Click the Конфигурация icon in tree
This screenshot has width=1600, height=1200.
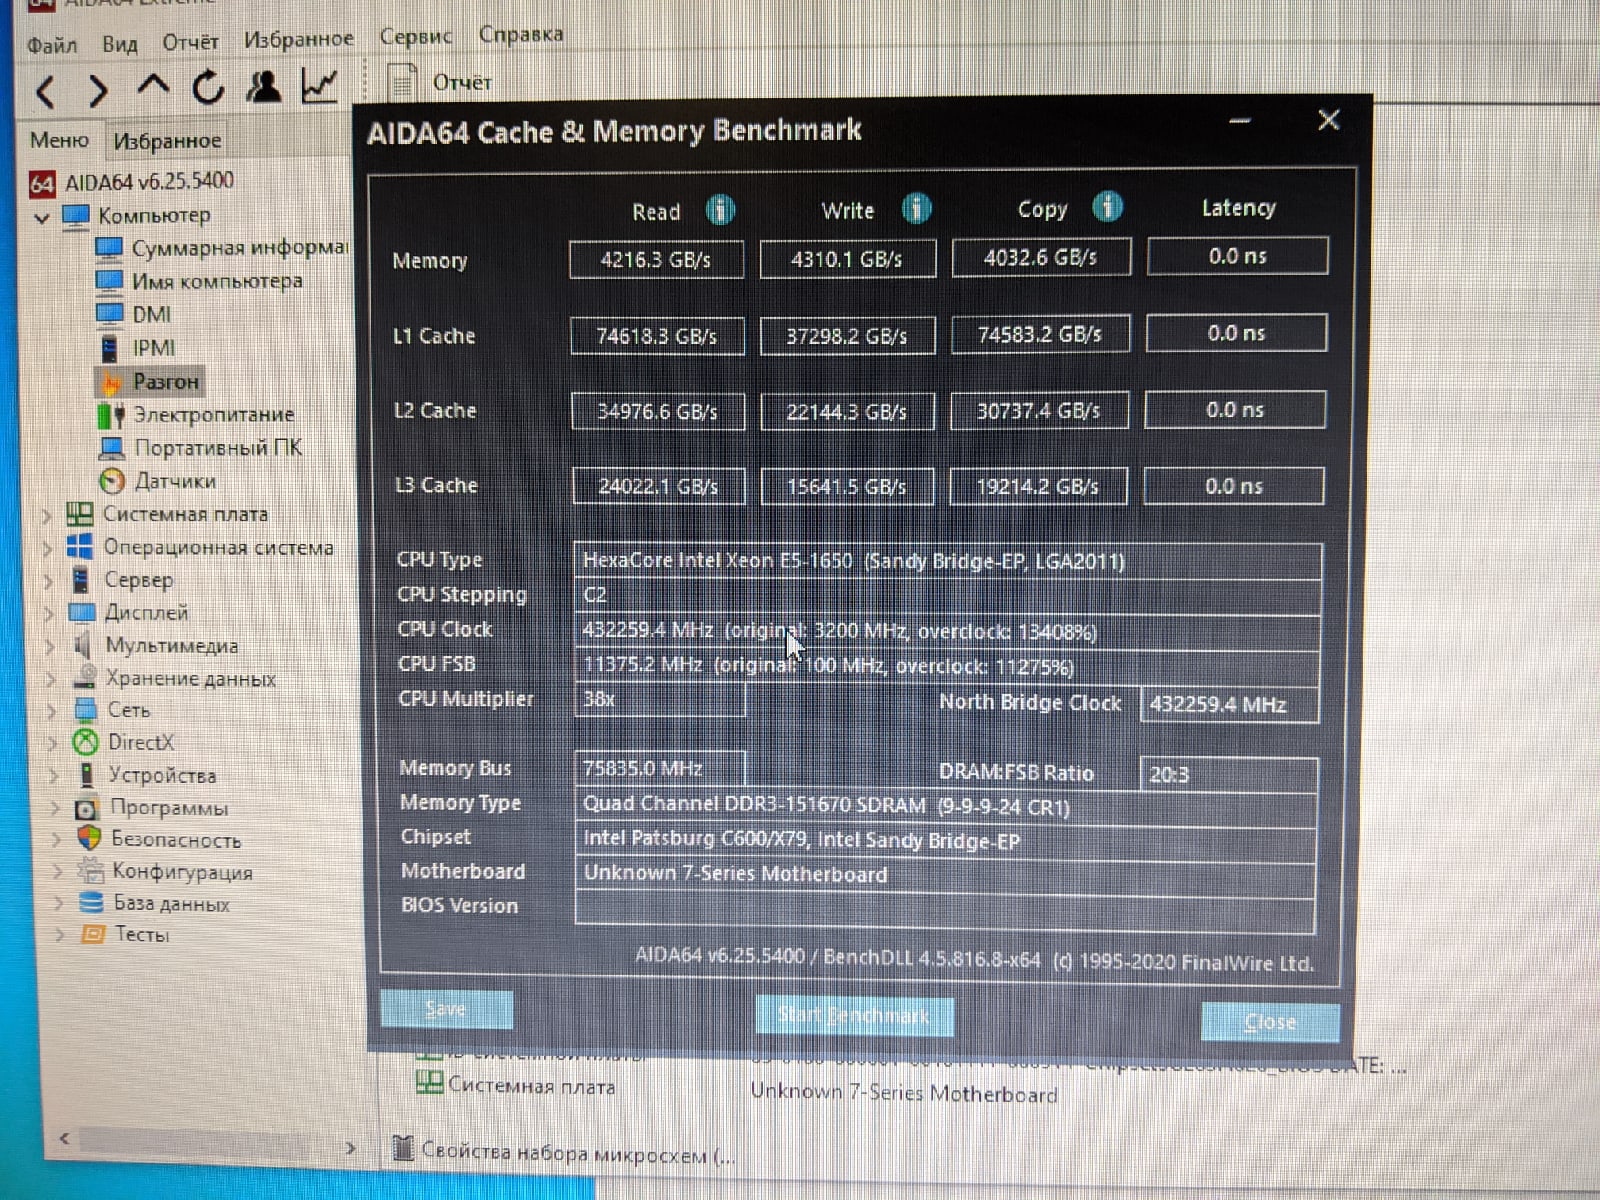coord(90,870)
